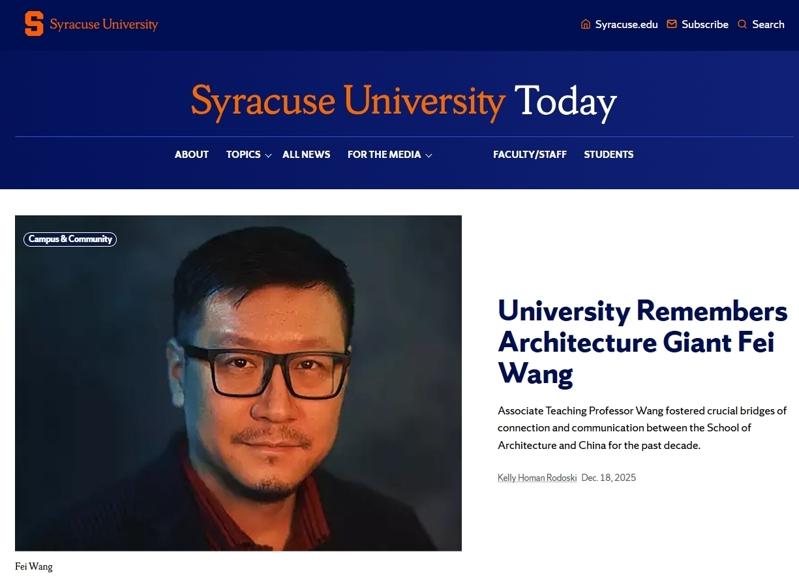Expand the chevron next to TOPICS
Viewport: 799px width, 586px height.
coord(269,155)
